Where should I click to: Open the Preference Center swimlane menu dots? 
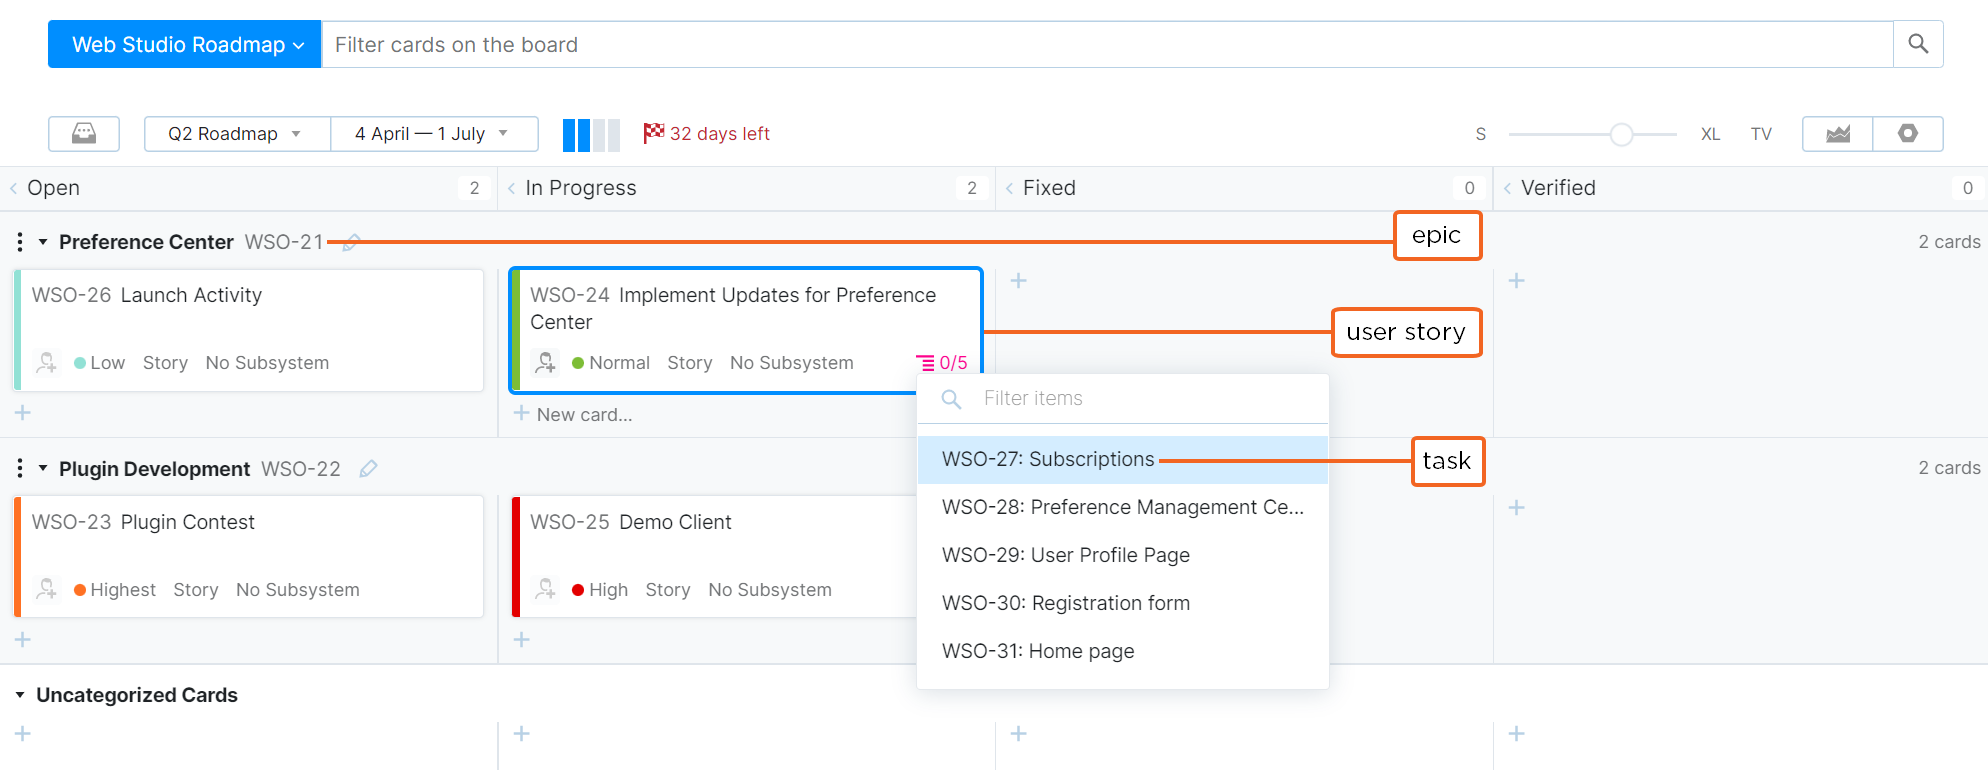[20, 242]
